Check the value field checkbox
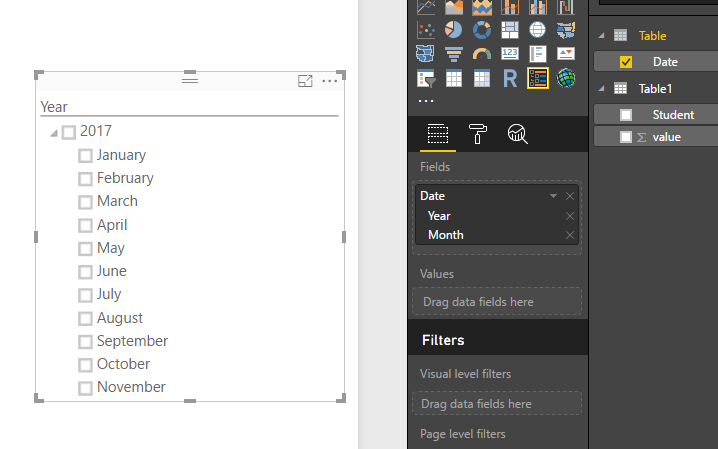Screen dimensions: 718x449 pos(626,137)
